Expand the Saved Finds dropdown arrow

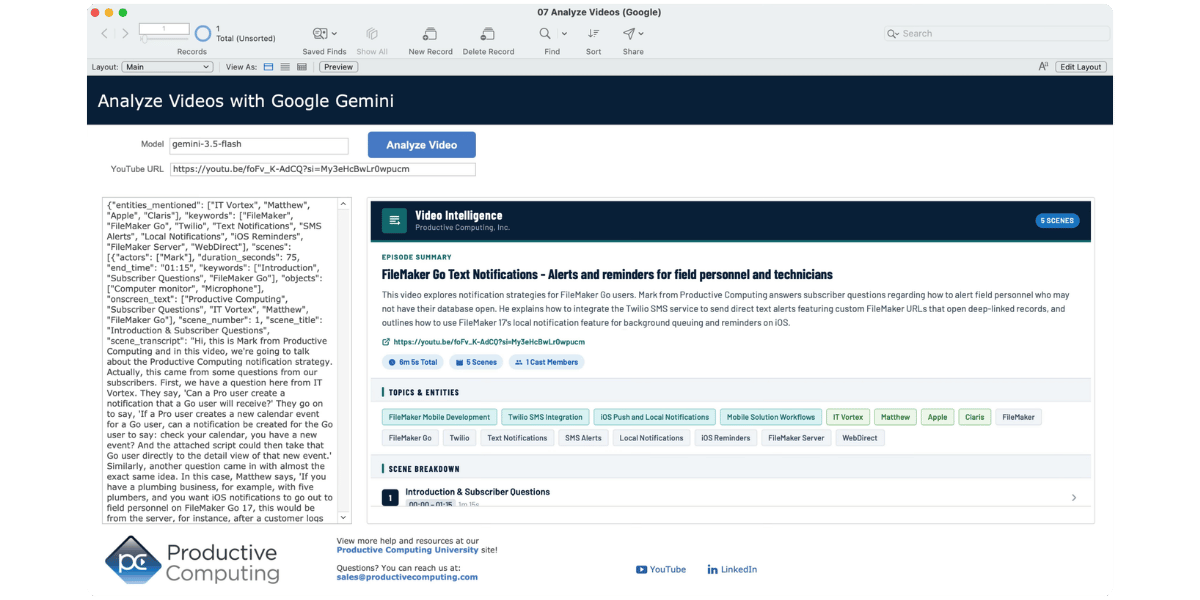pyautogui.click(x=334, y=34)
